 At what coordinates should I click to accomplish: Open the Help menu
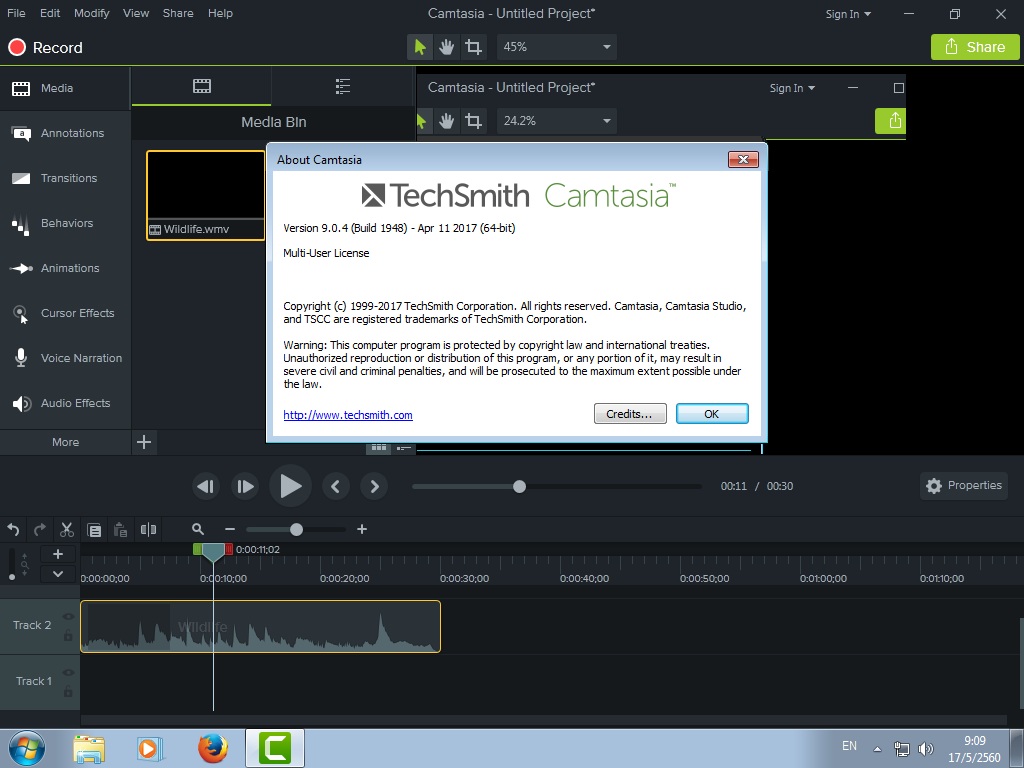click(x=220, y=13)
